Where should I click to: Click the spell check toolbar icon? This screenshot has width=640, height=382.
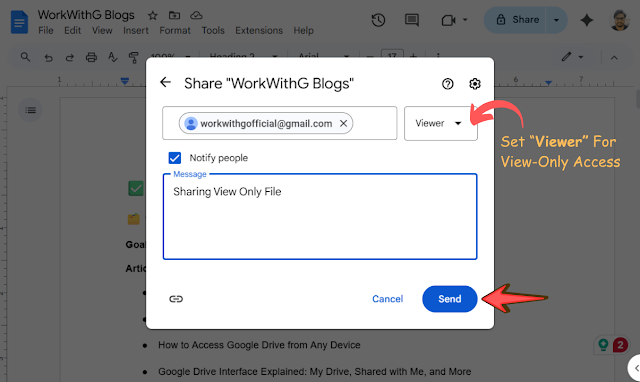[113, 57]
